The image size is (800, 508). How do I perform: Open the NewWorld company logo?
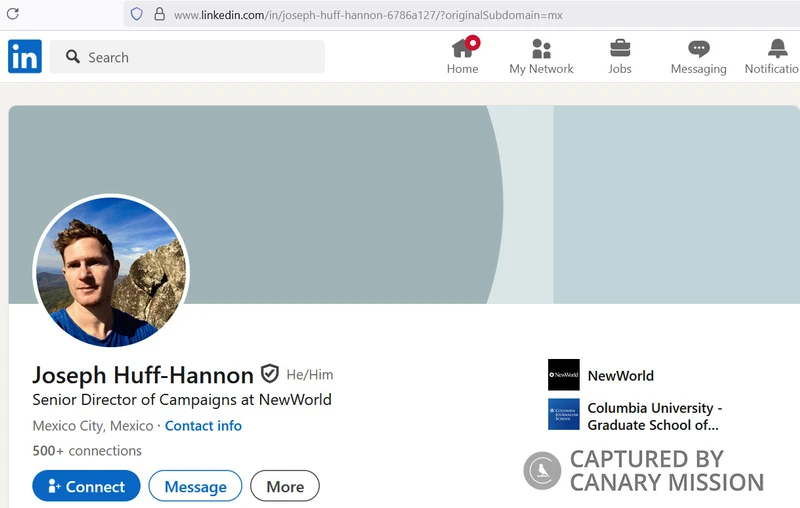(x=563, y=375)
